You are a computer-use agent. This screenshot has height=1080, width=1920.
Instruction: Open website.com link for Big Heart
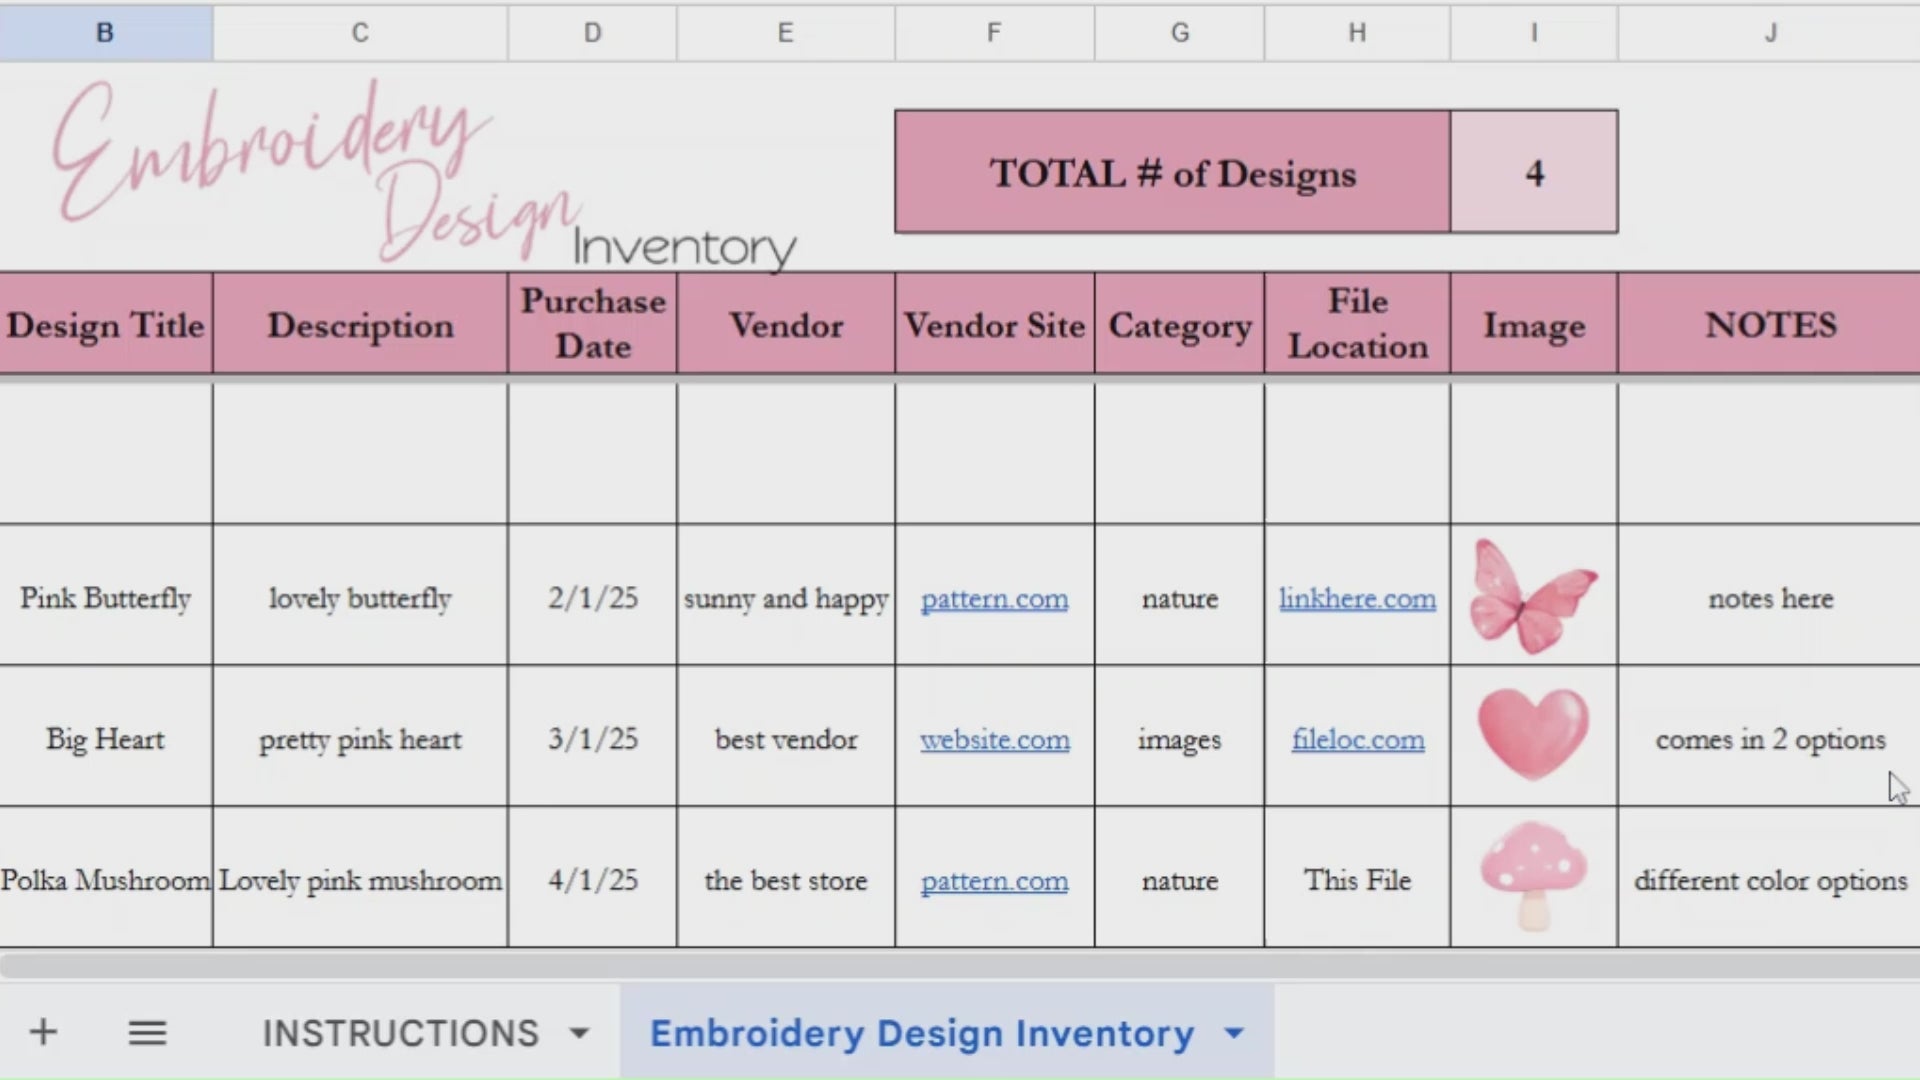pyautogui.click(x=994, y=740)
